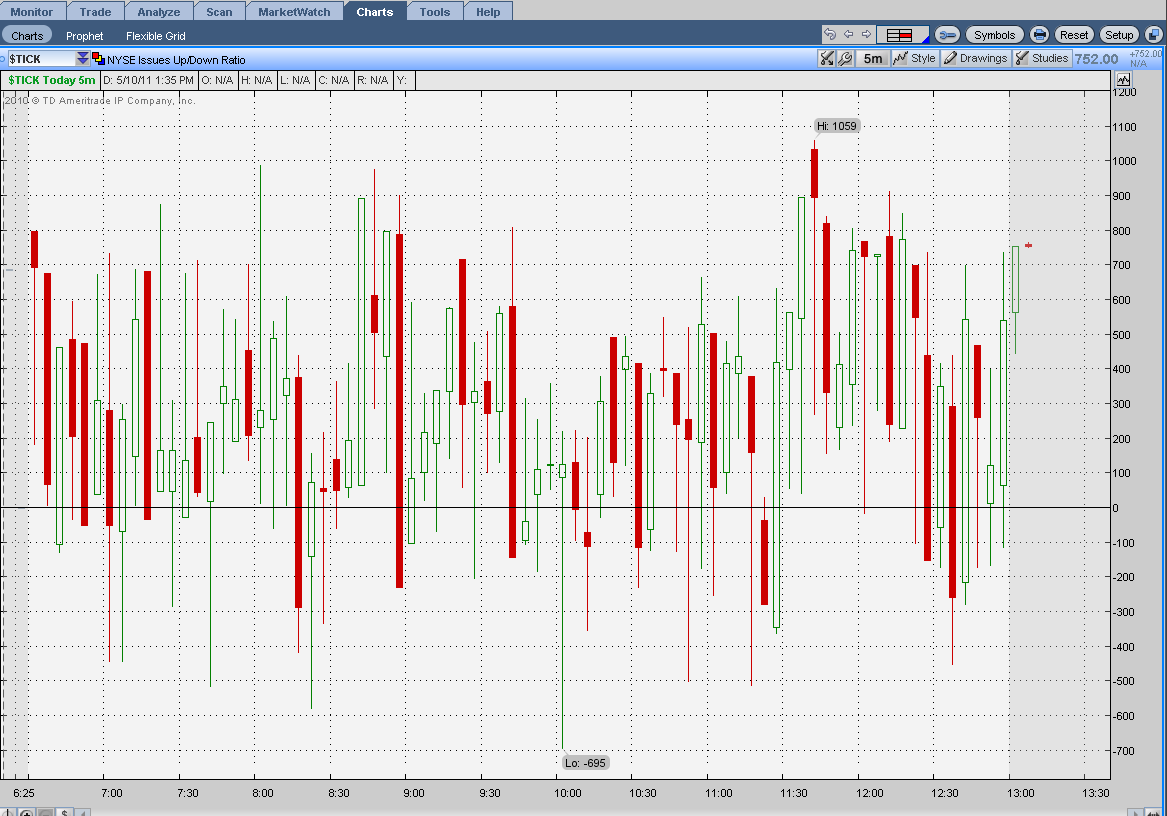Open the chart grid layout selector

pyautogui.click(x=903, y=35)
